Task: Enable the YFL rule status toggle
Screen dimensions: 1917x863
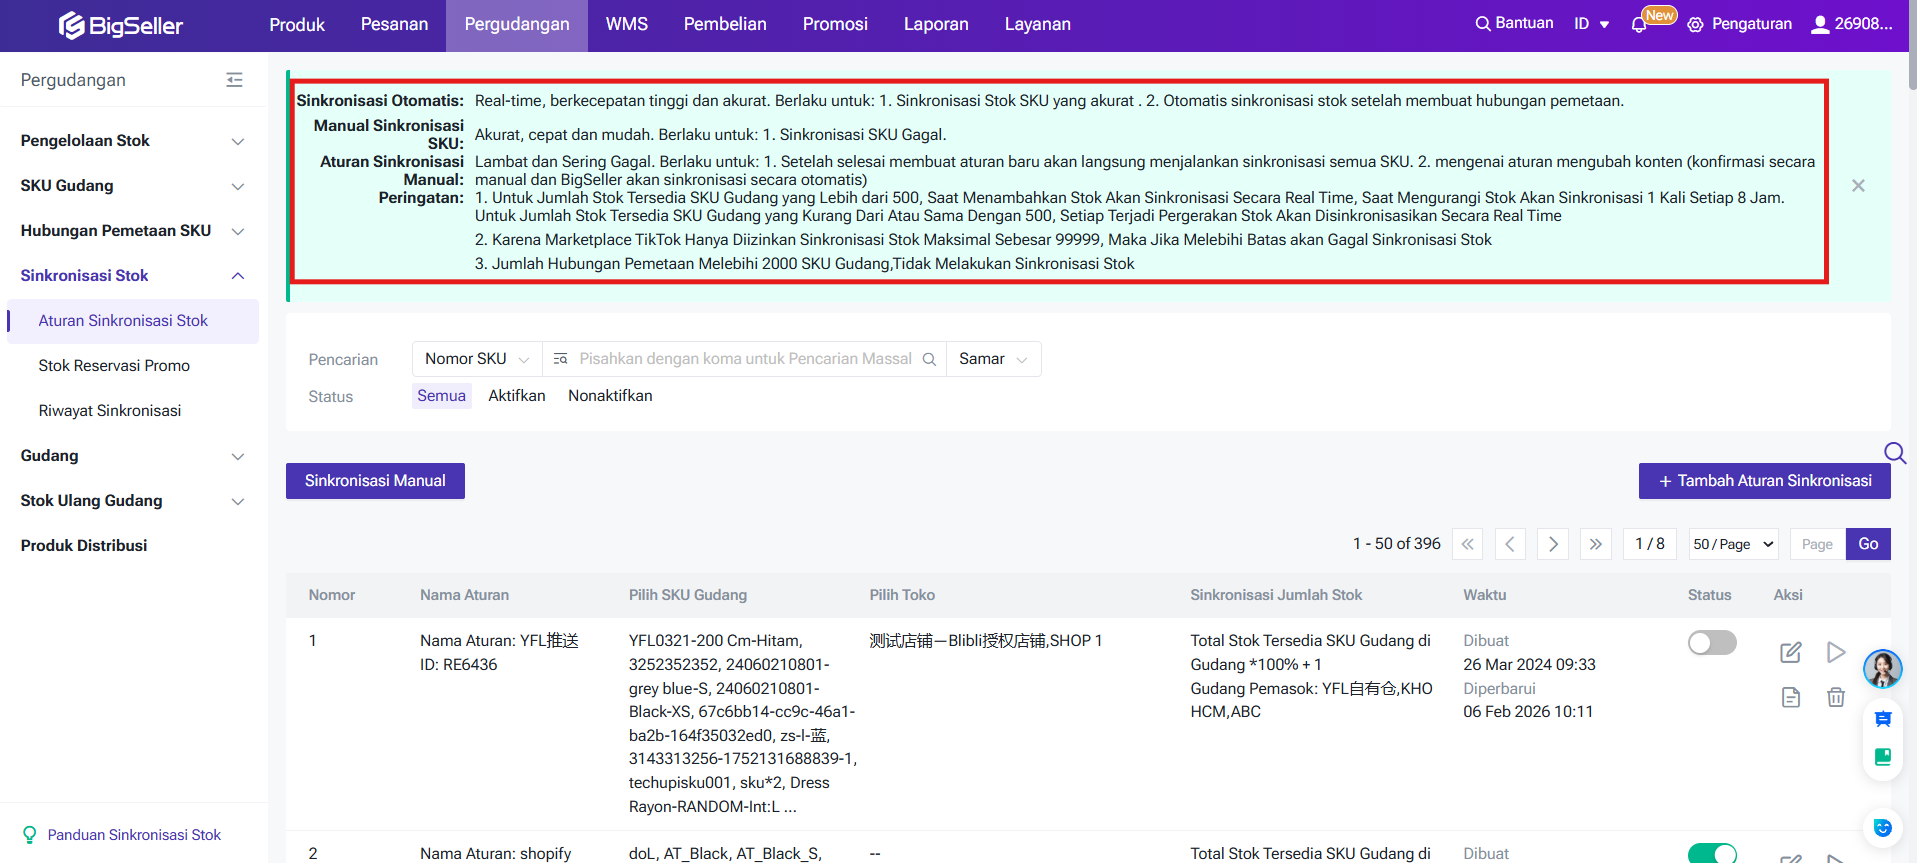Action: (1712, 643)
